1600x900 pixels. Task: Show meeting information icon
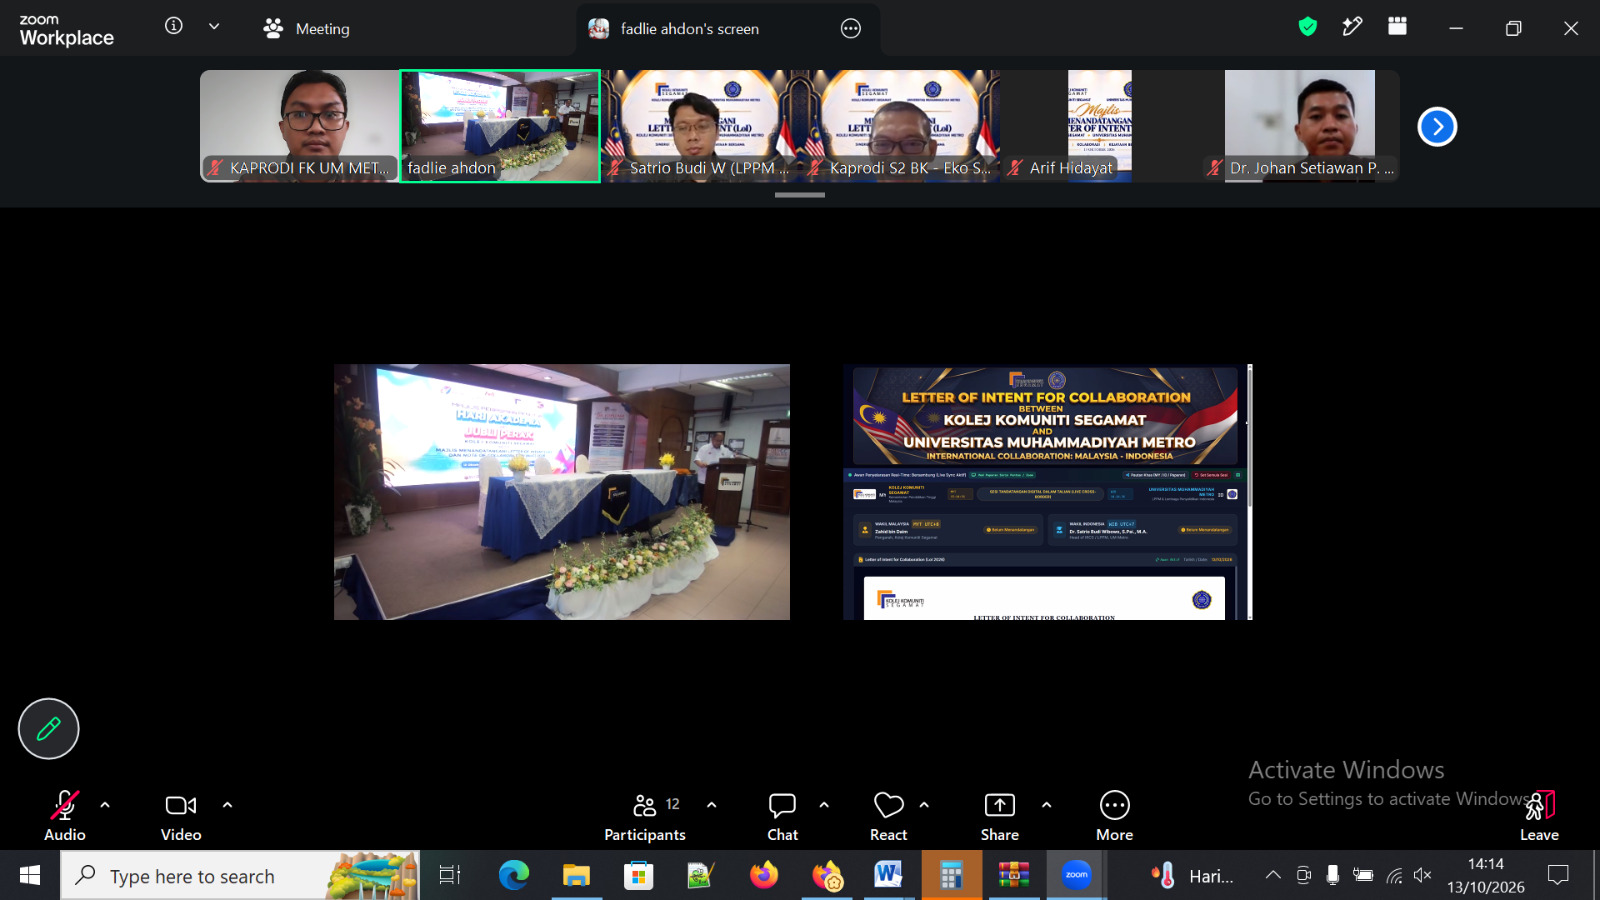tap(174, 26)
